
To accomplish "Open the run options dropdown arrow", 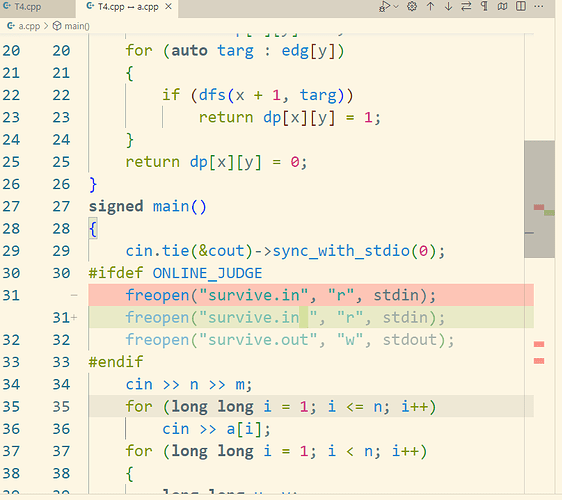I will coord(396,6).
